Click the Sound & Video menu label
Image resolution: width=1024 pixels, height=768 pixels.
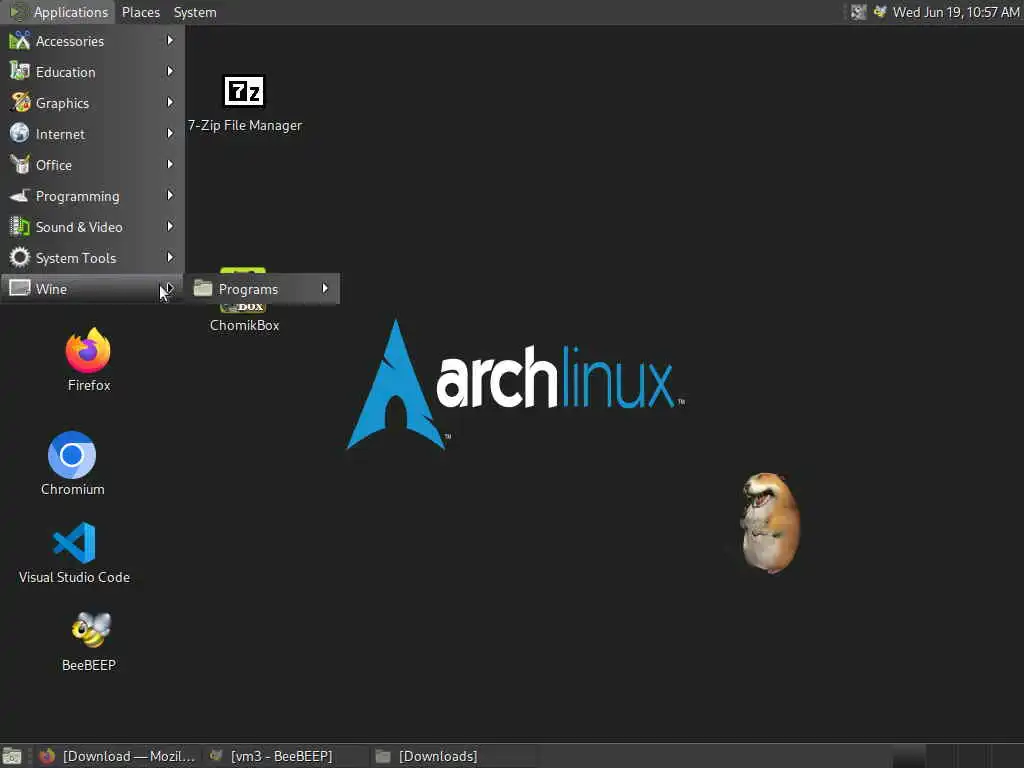tap(79, 227)
